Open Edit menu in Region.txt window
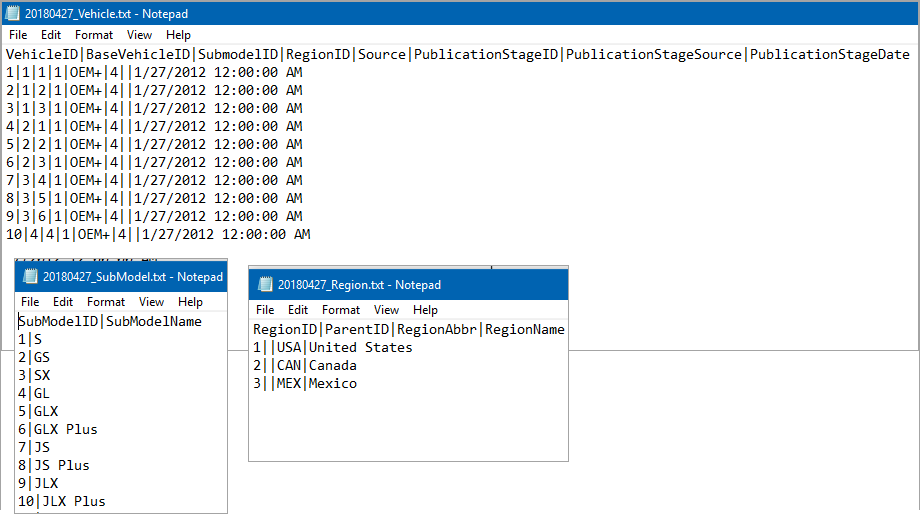This screenshot has width=920, height=514. (x=298, y=310)
